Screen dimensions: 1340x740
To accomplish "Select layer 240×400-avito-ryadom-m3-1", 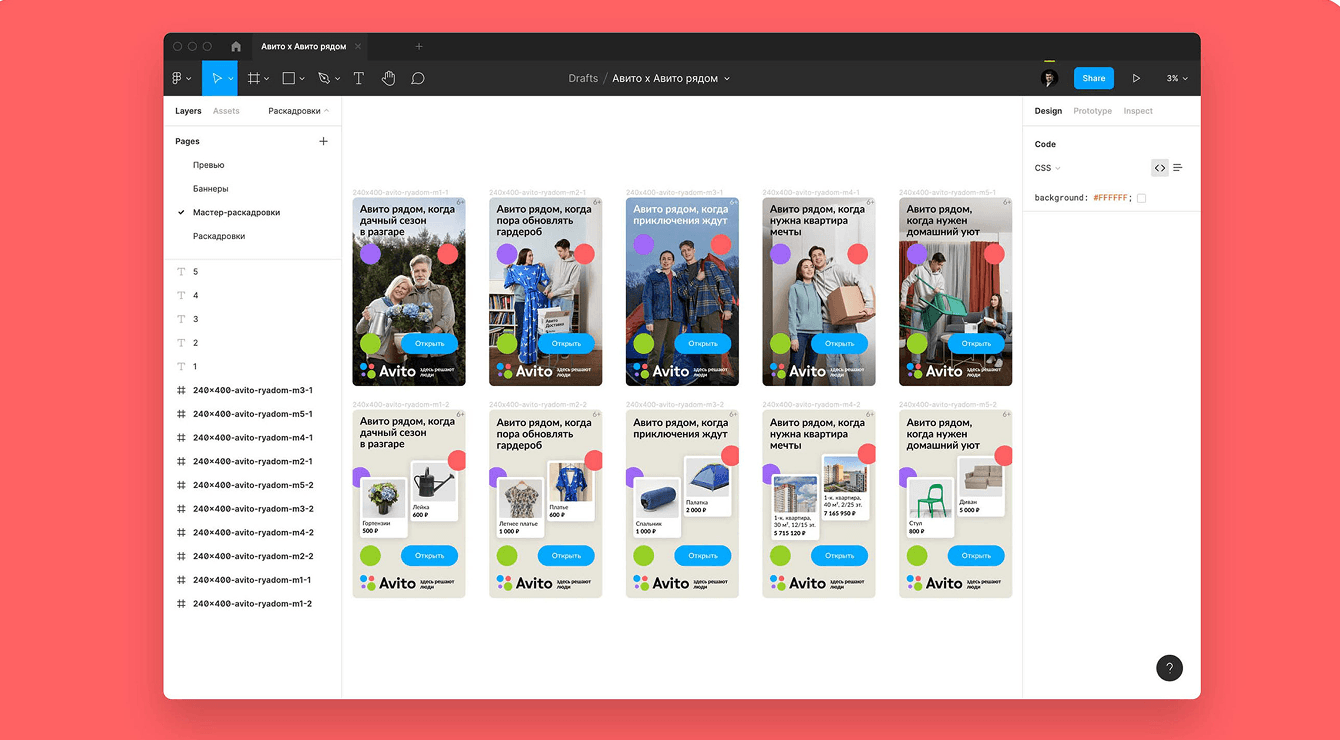I will tap(252, 390).
